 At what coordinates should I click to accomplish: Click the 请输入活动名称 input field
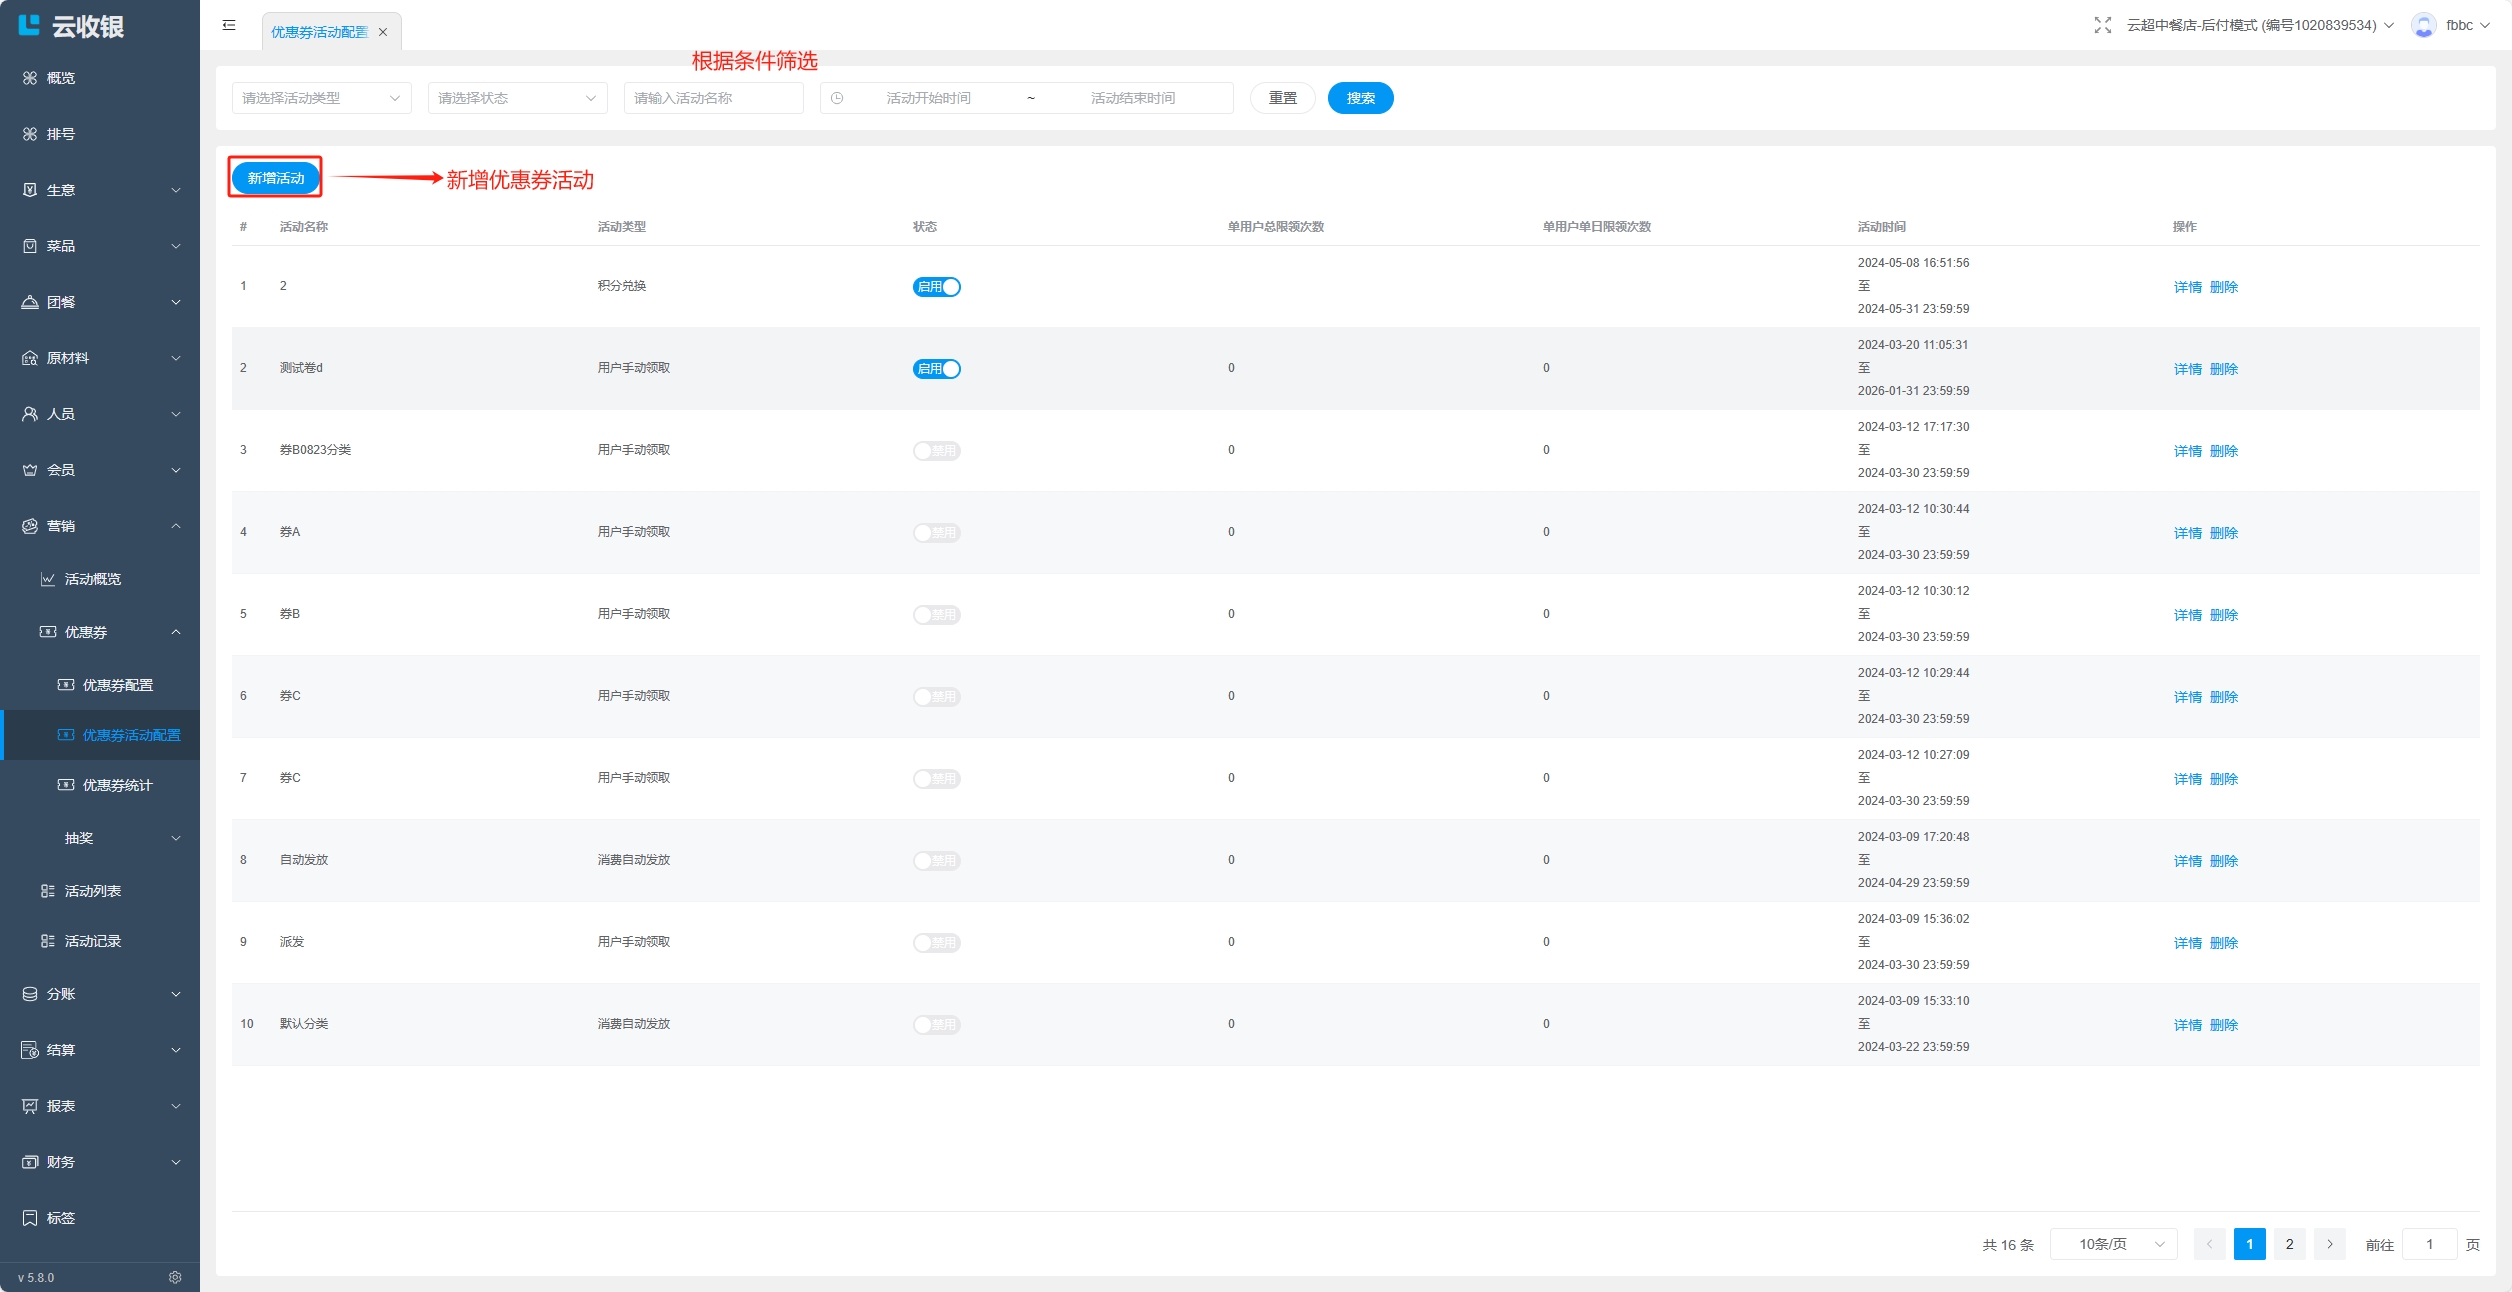713,98
